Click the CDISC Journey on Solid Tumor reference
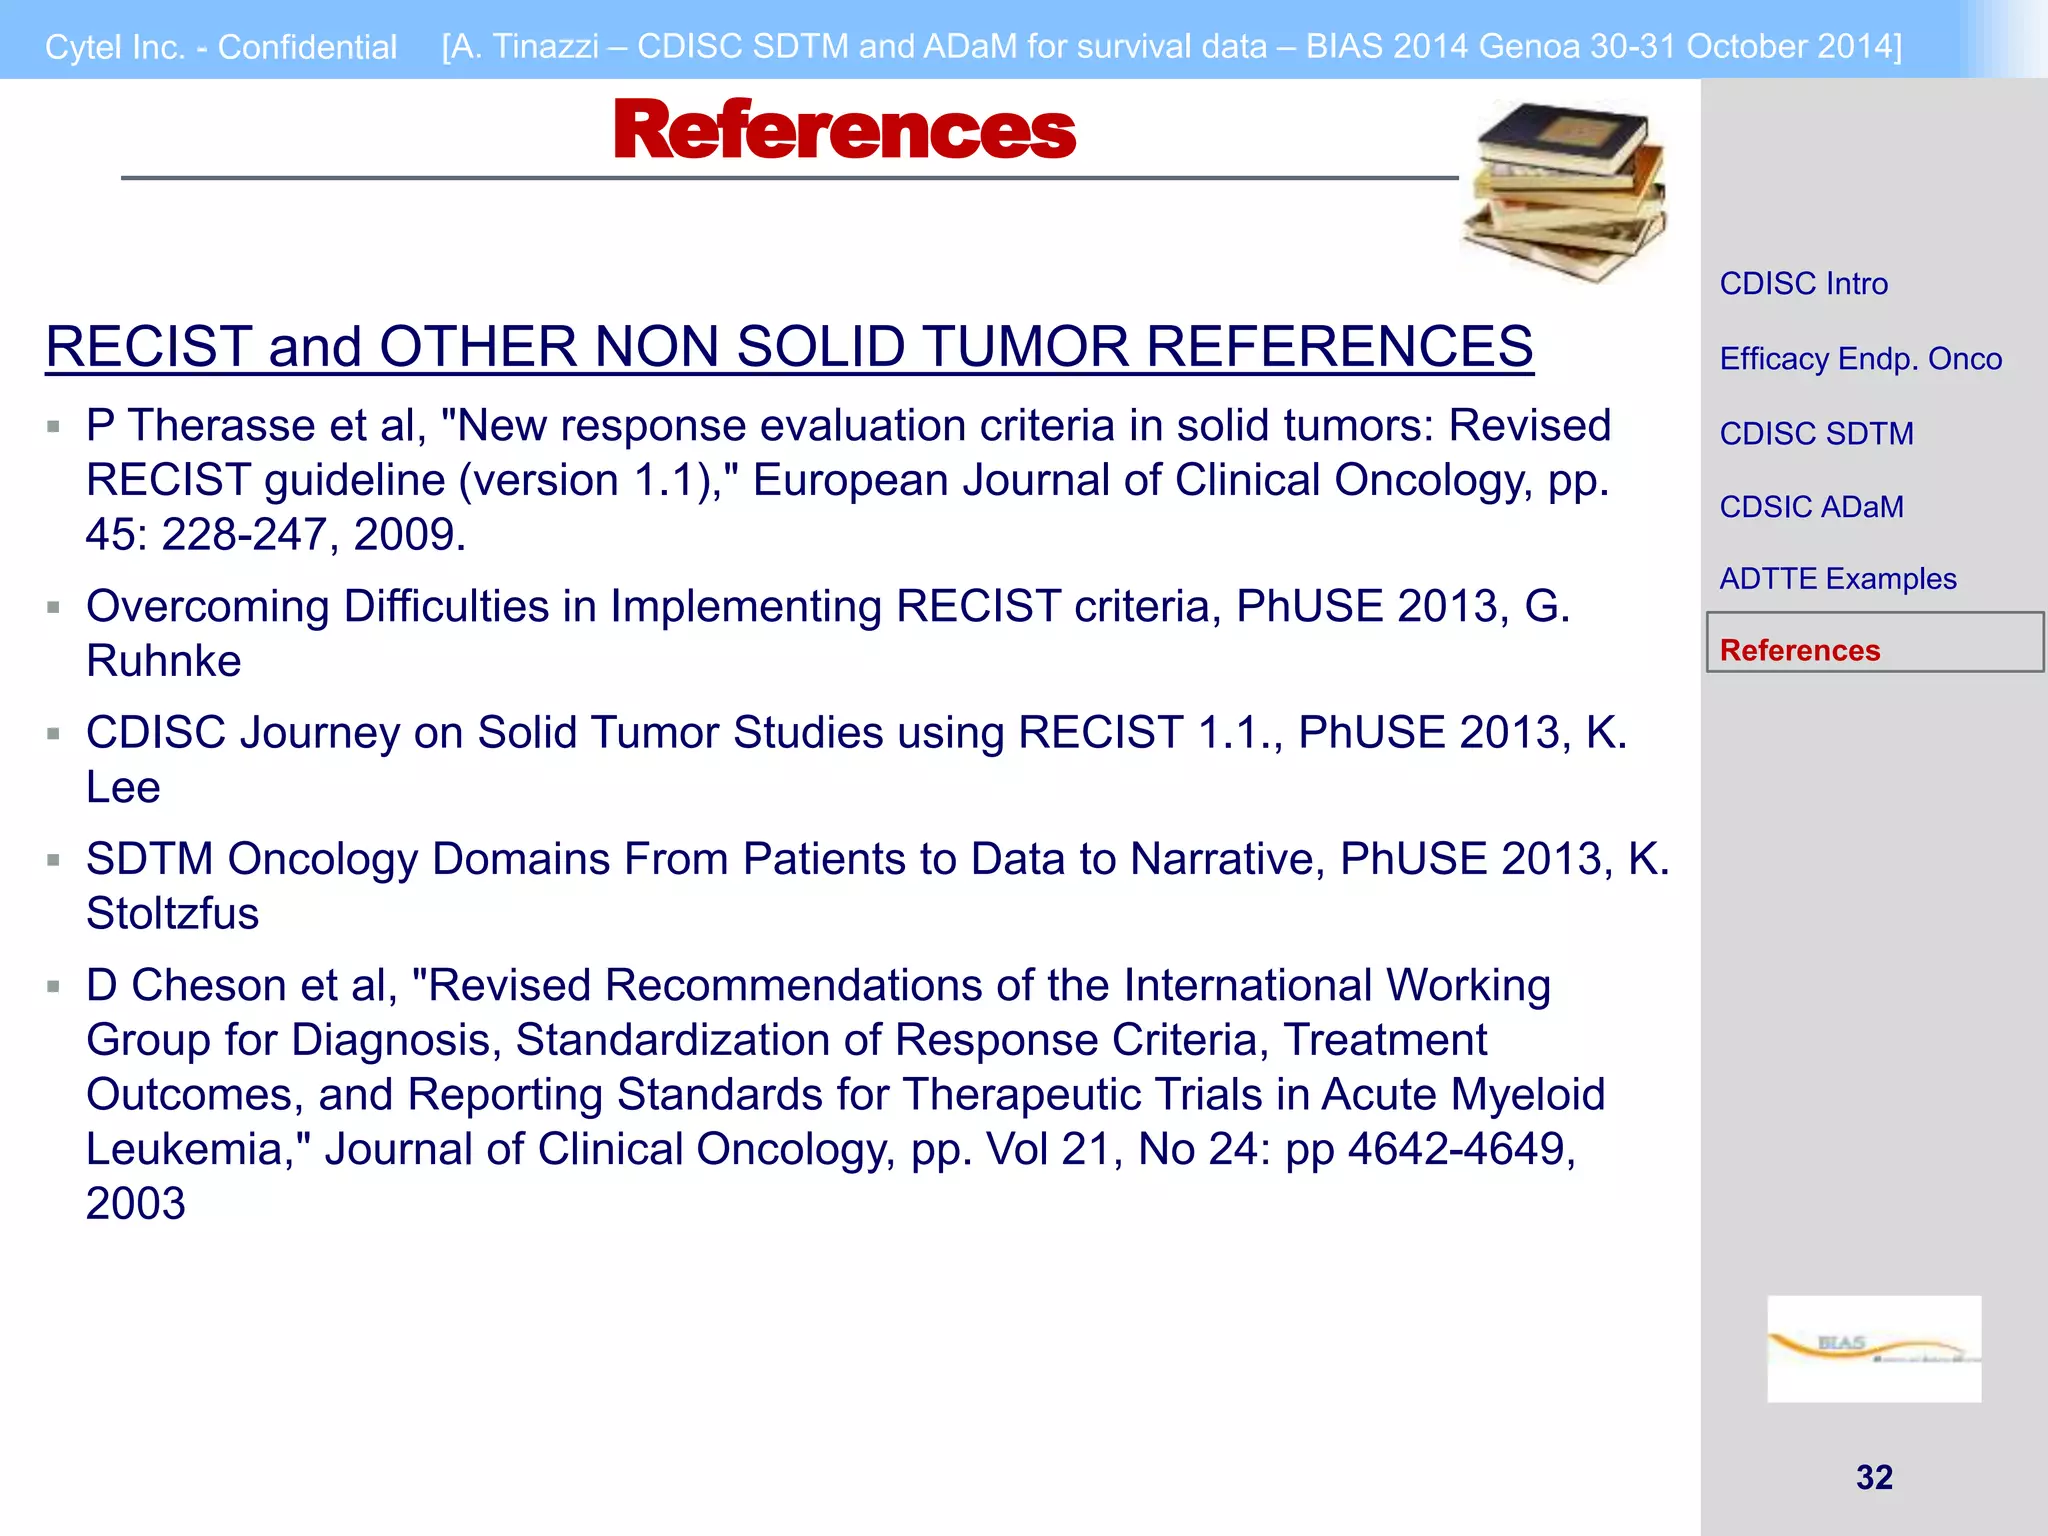Image resolution: width=2048 pixels, height=1536 pixels. (x=856, y=759)
